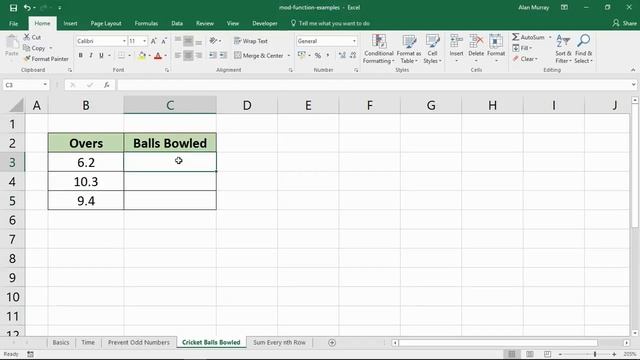
Task: Apply fill color with paint bucket
Action: [142, 56]
